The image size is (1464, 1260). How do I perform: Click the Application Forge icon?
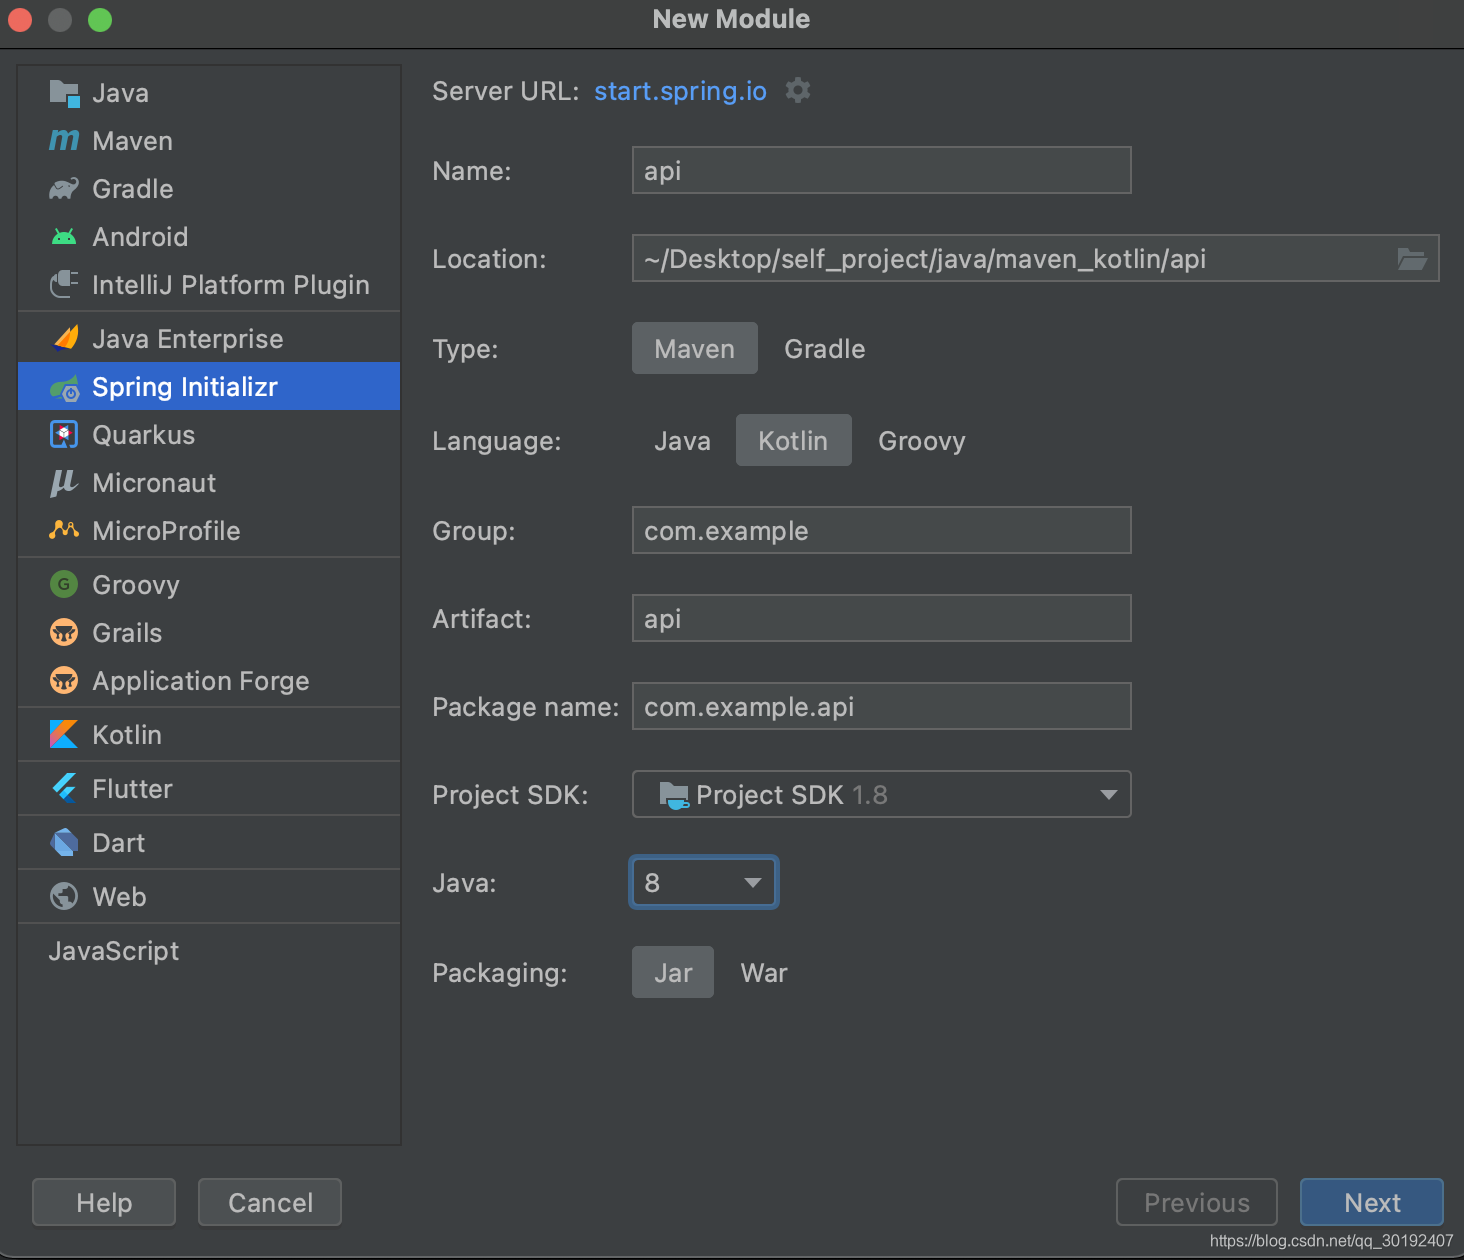[64, 681]
